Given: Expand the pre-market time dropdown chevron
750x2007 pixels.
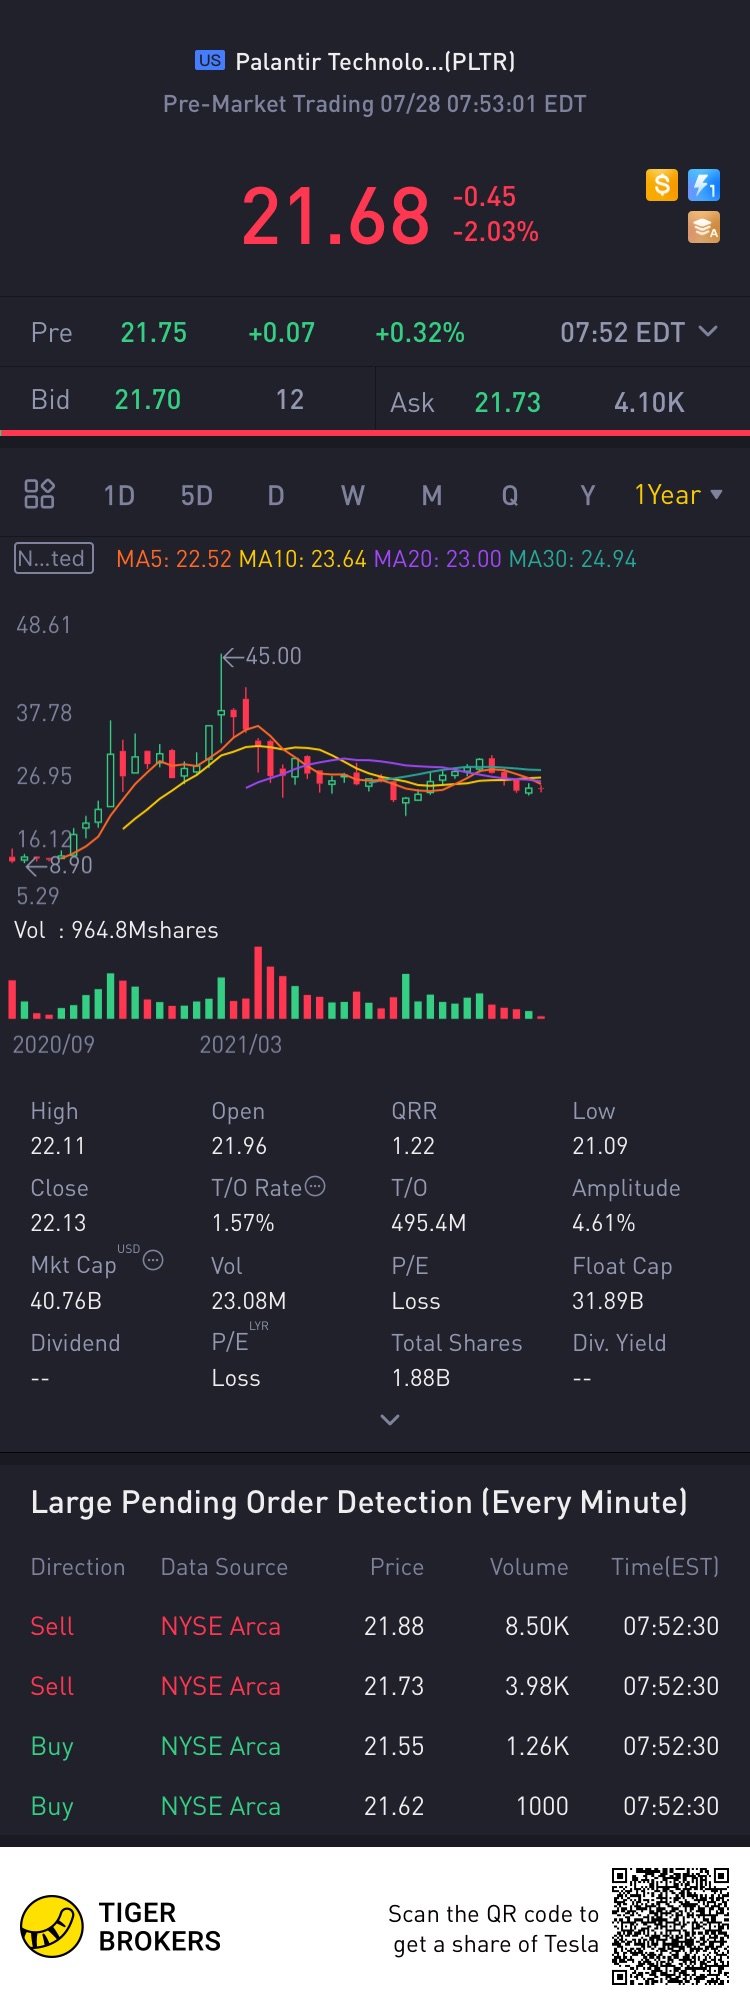Looking at the screenshot, I should [x=708, y=331].
